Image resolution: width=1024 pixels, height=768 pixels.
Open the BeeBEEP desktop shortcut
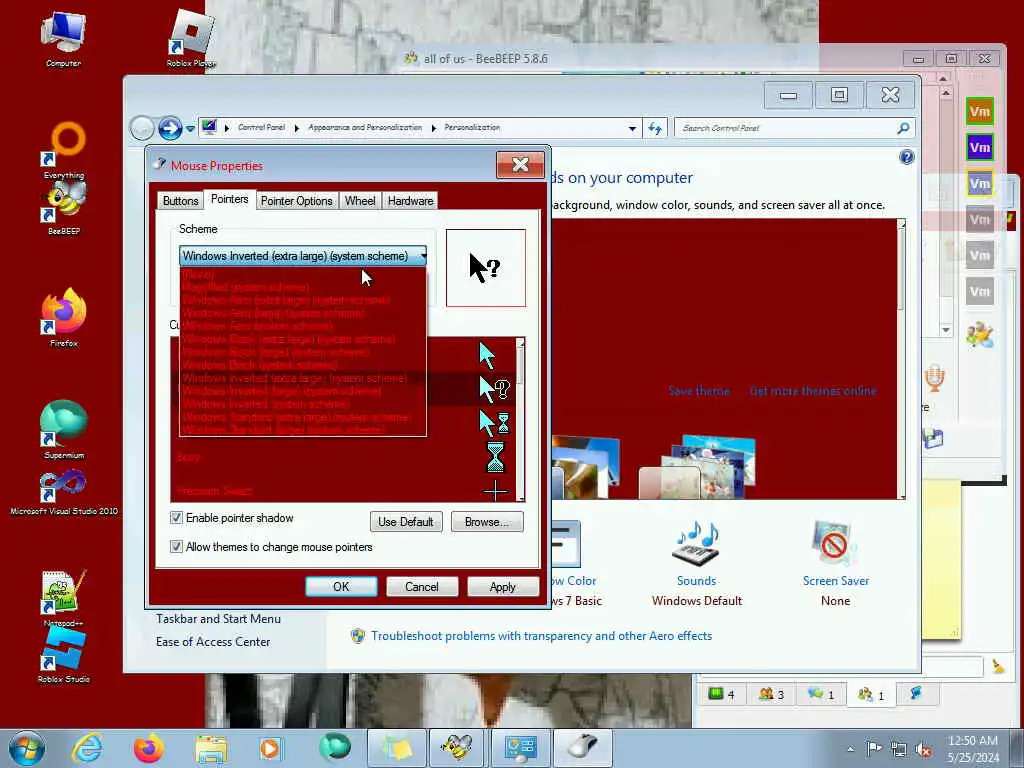[x=64, y=208]
